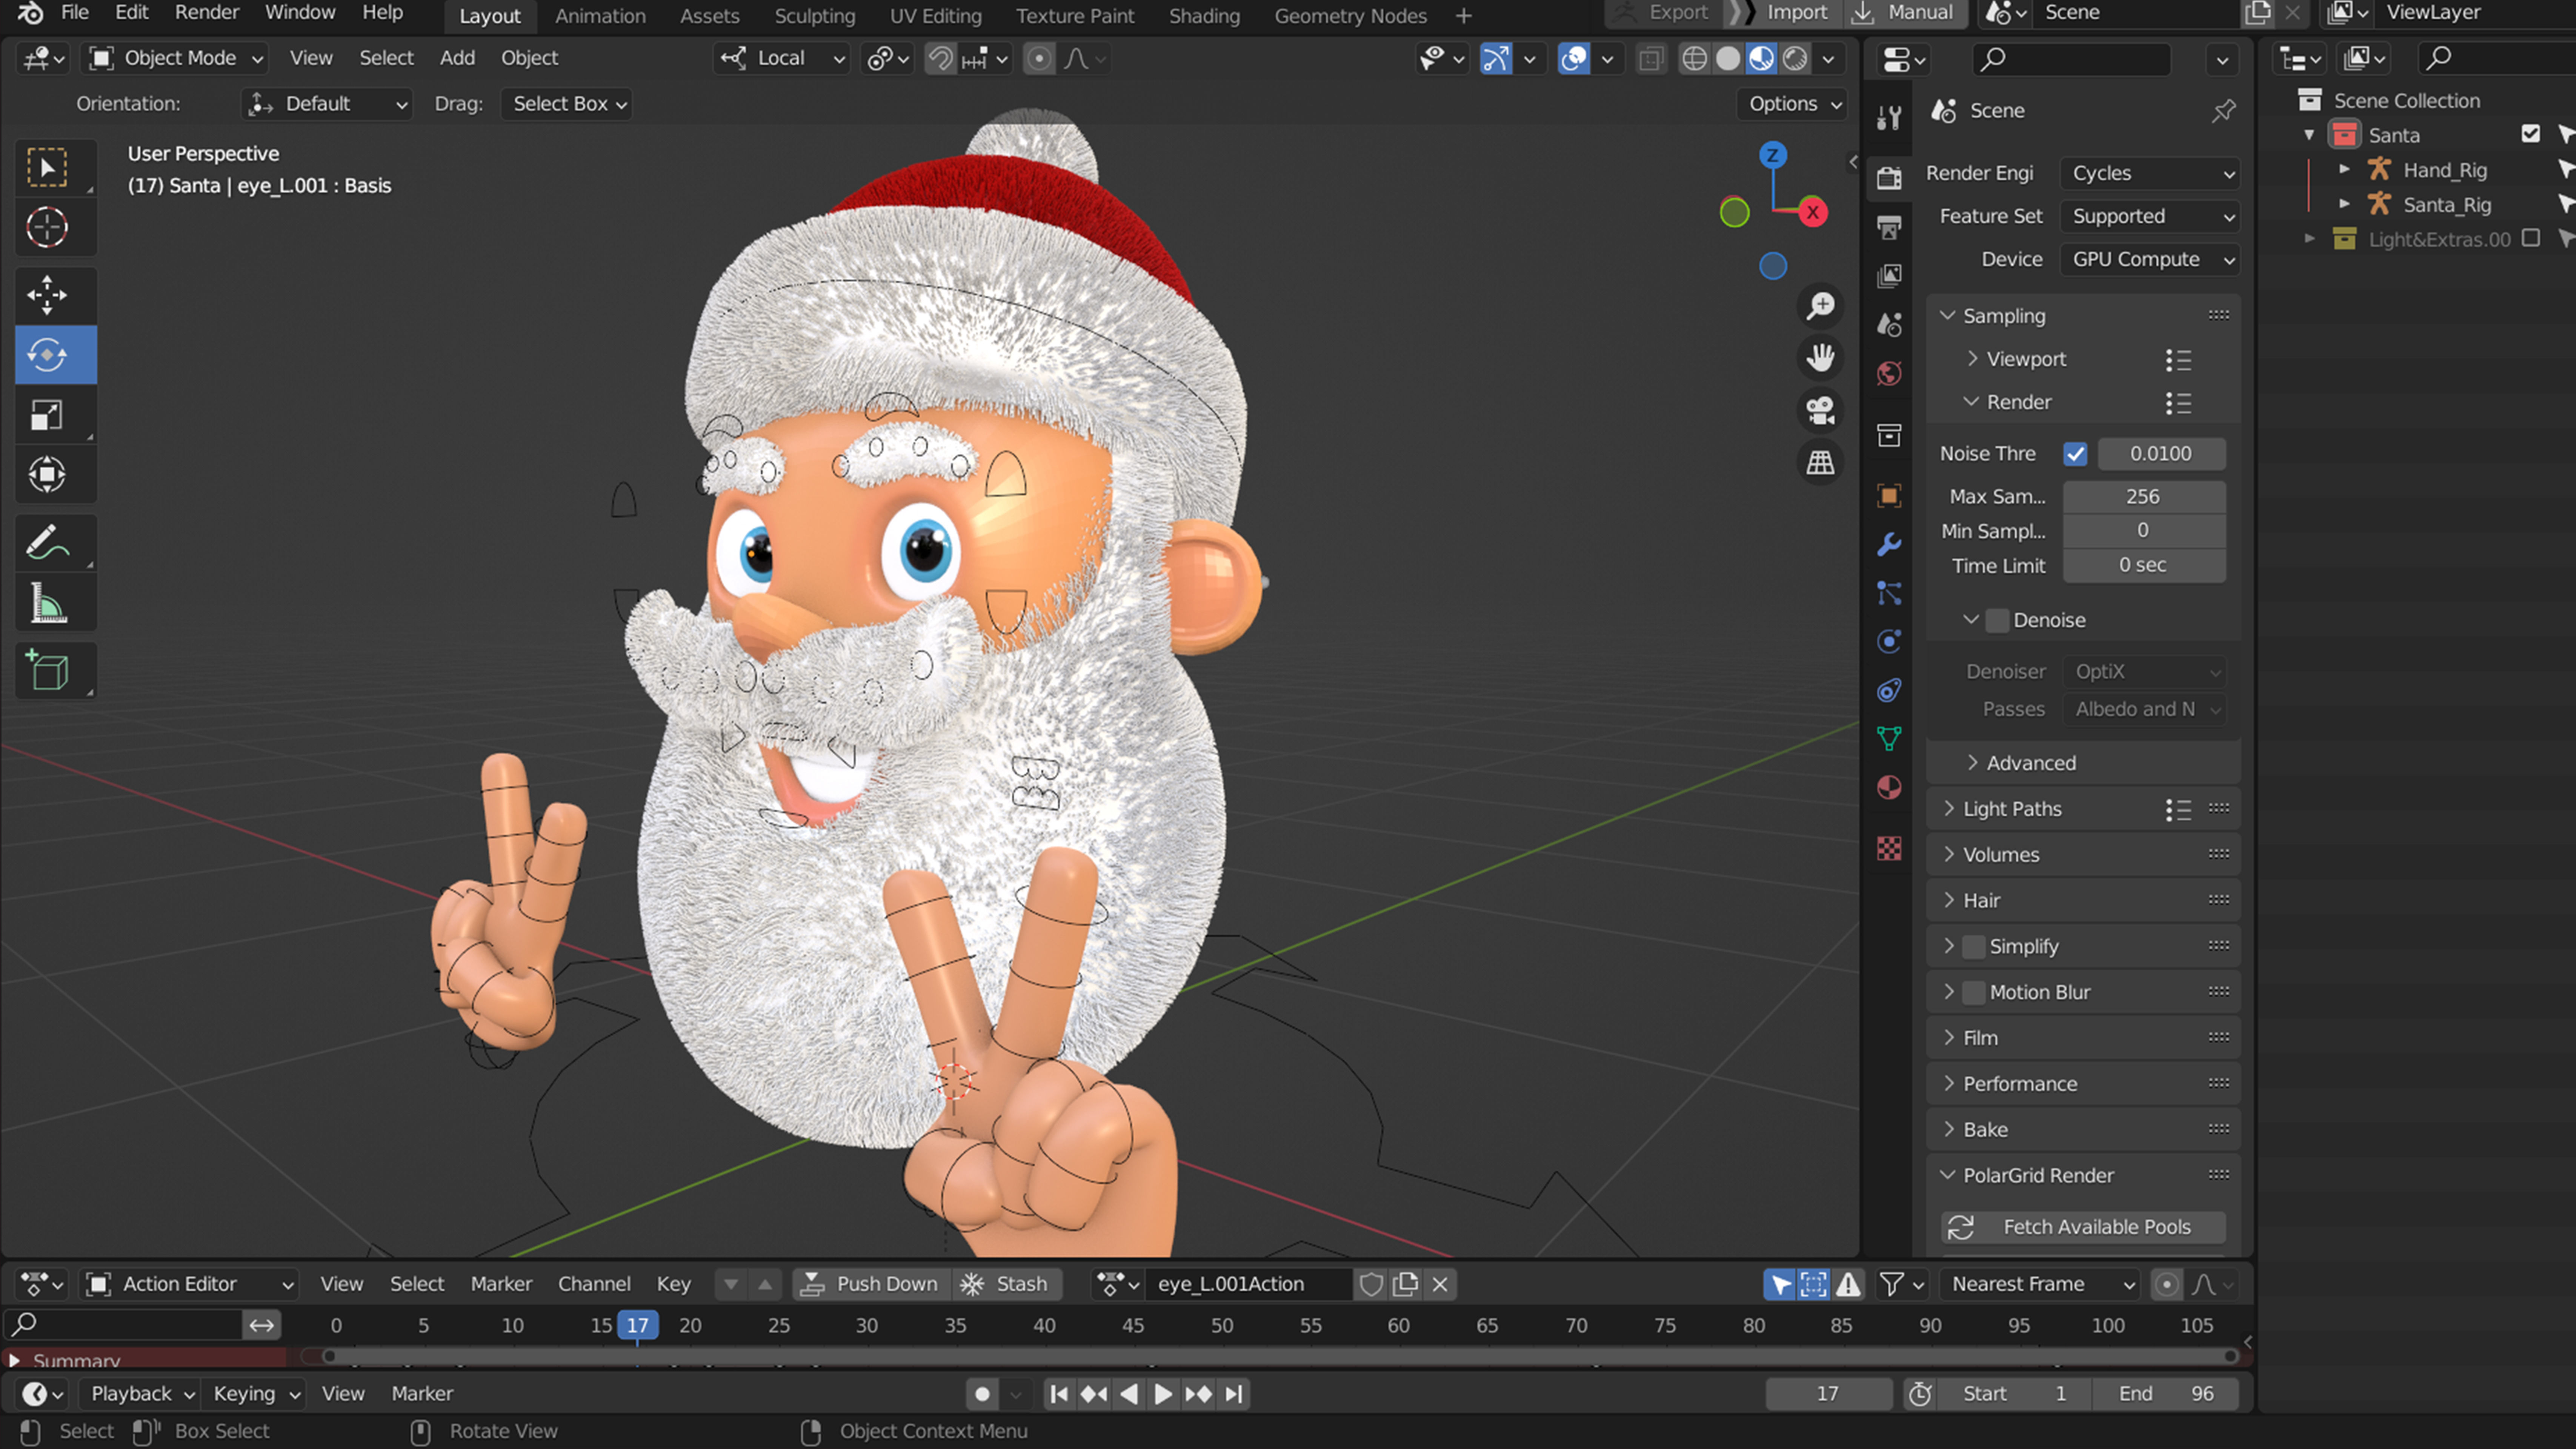Open the Modifiers properties tab

[1888, 544]
